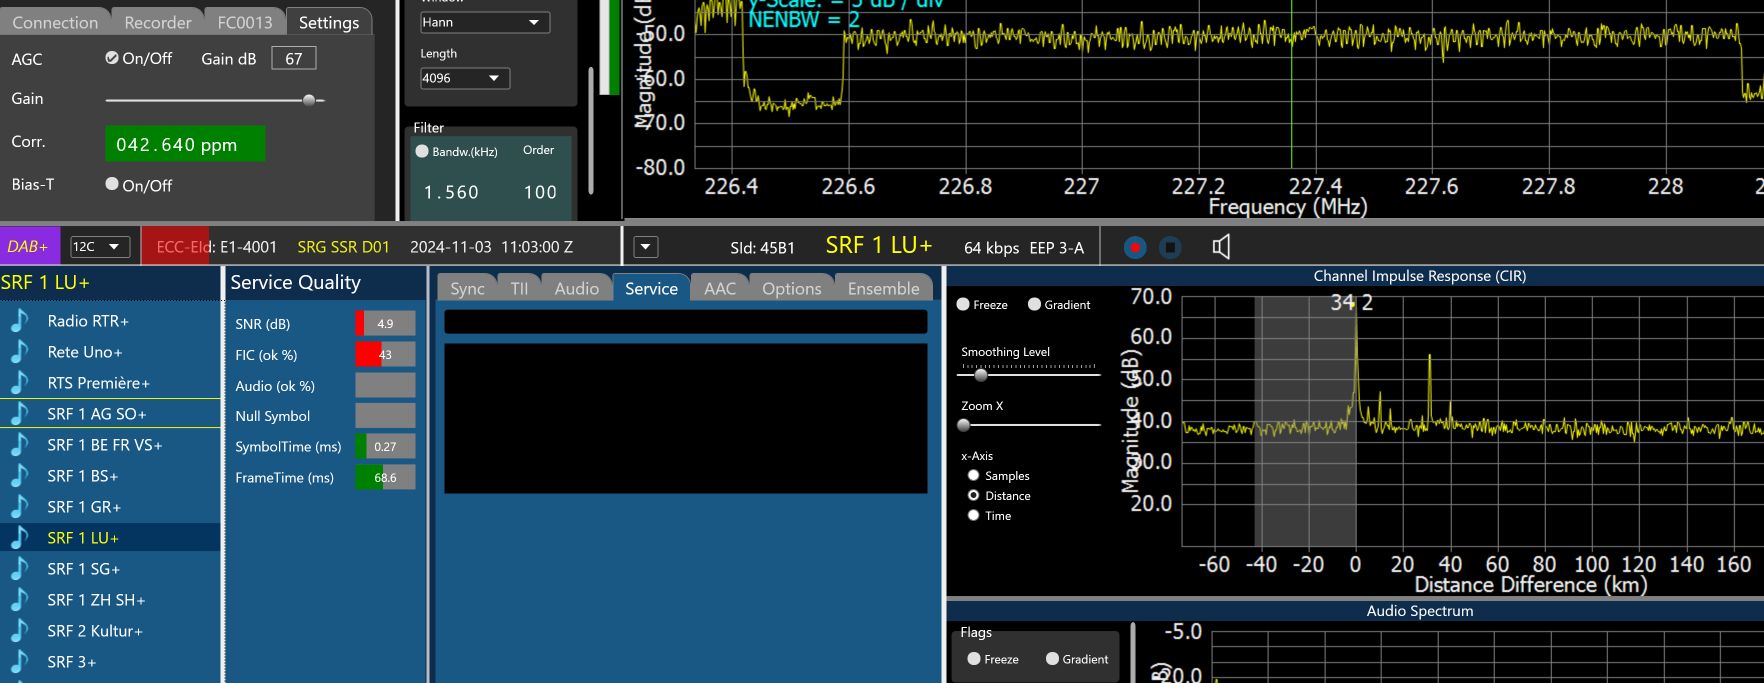Select SRF 1 ZH SH+ from service list

point(96,600)
